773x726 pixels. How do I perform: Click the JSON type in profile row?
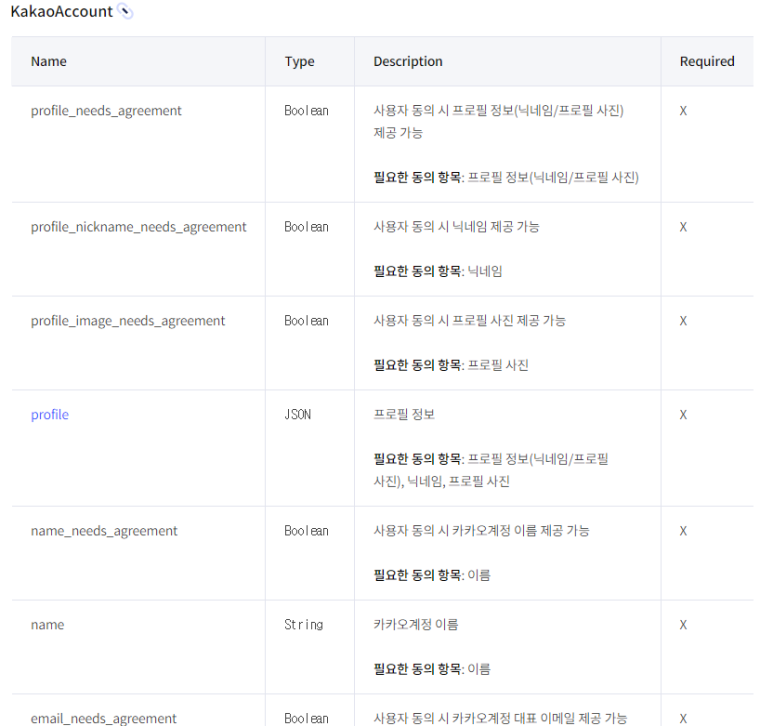[298, 415]
